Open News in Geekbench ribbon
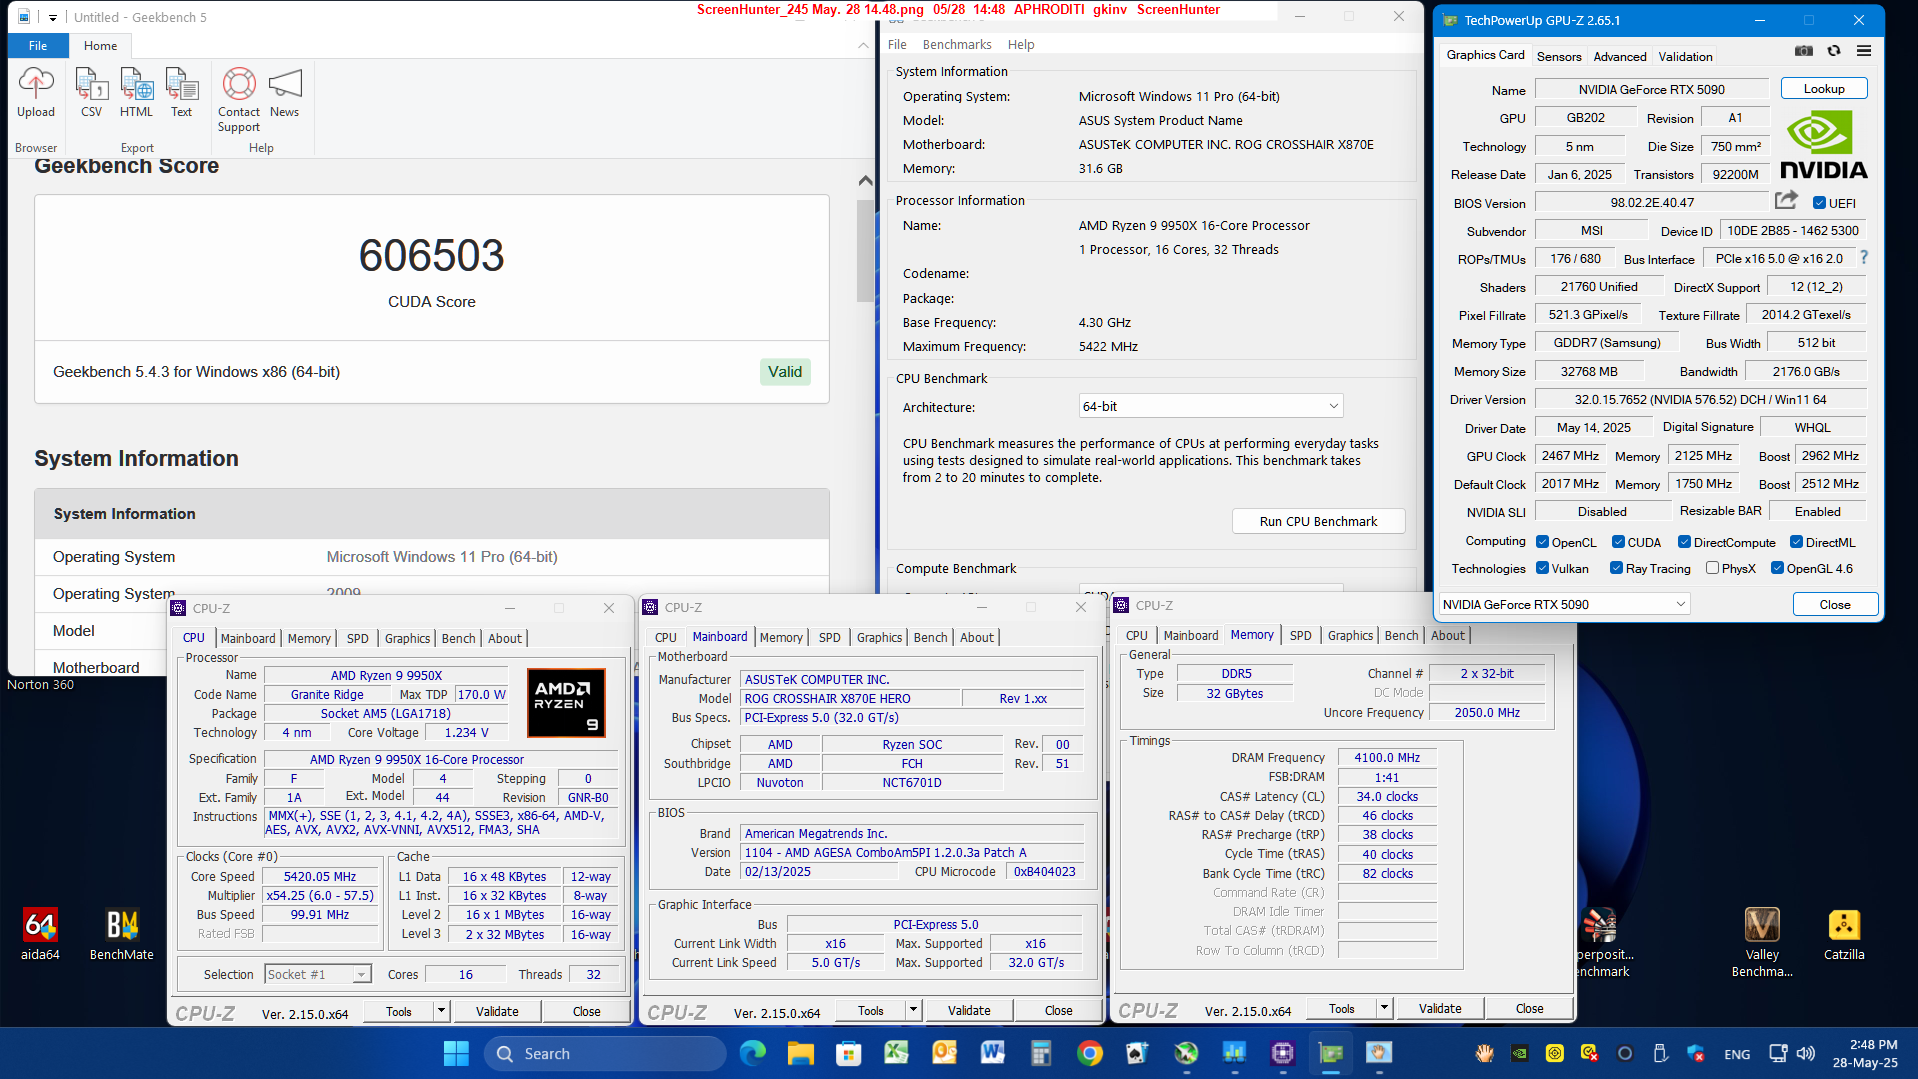This screenshot has height=1079, width=1918. click(x=284, y=92)
